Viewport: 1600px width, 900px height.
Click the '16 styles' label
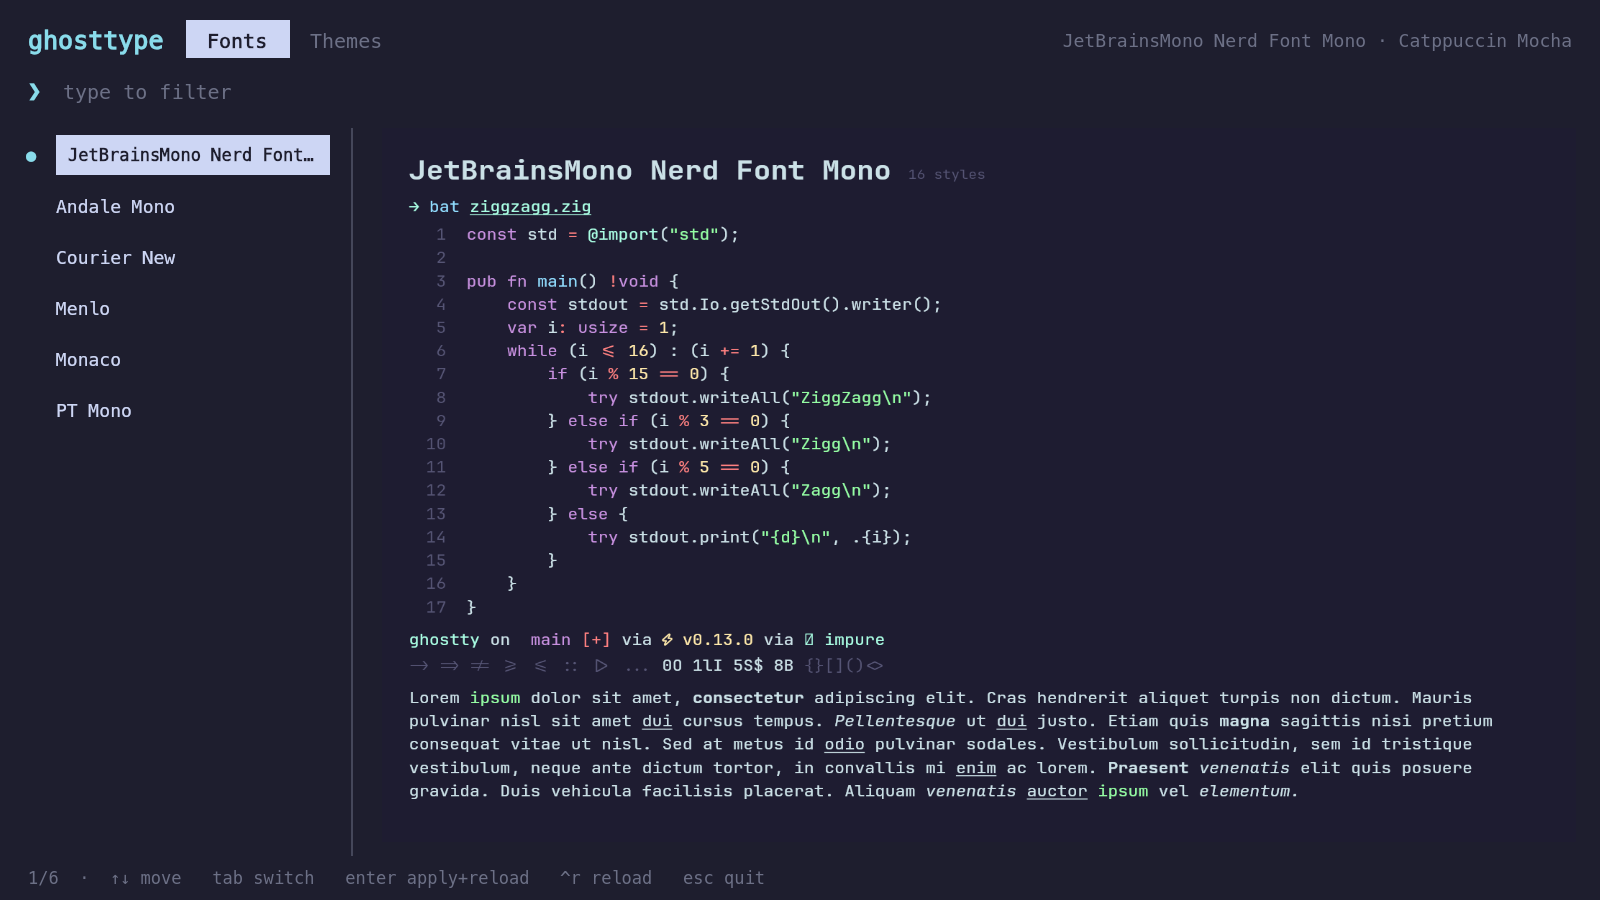[946, 174]
